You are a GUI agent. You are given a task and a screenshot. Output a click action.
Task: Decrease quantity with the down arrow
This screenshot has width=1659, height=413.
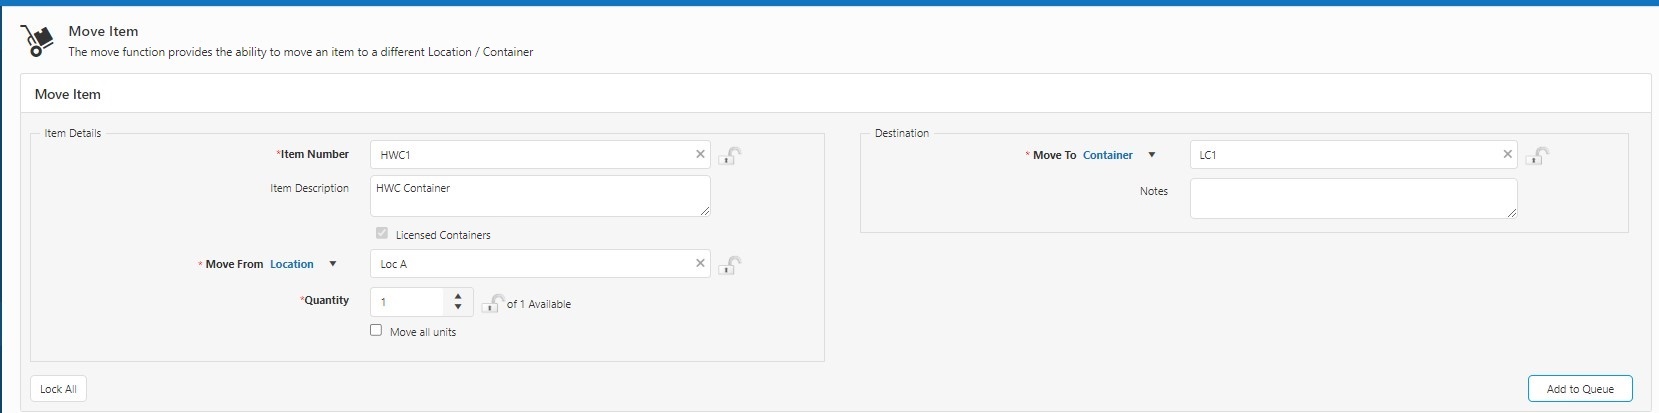click(458, 307)
